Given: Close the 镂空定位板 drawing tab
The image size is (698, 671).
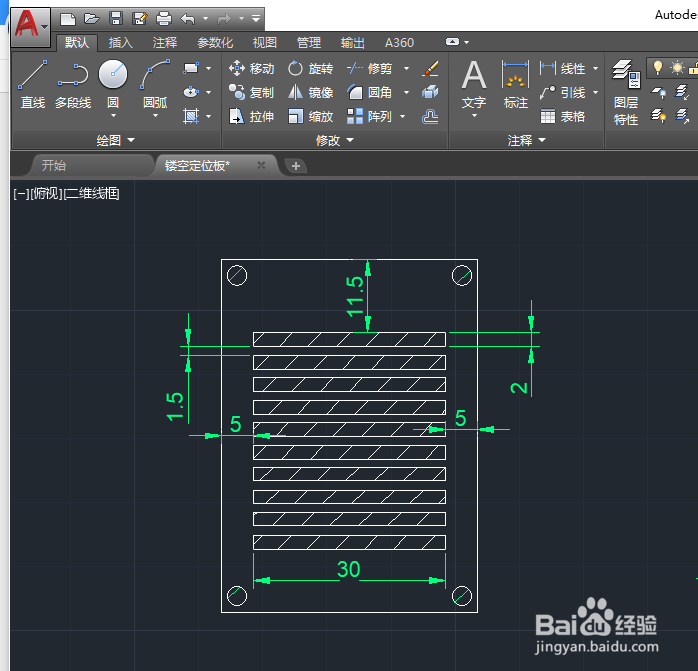Looking at the screenshot, I should point(261,166).
